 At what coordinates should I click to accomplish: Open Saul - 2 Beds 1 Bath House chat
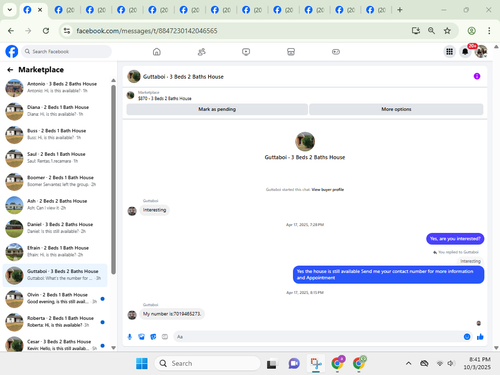pos(55,158)
